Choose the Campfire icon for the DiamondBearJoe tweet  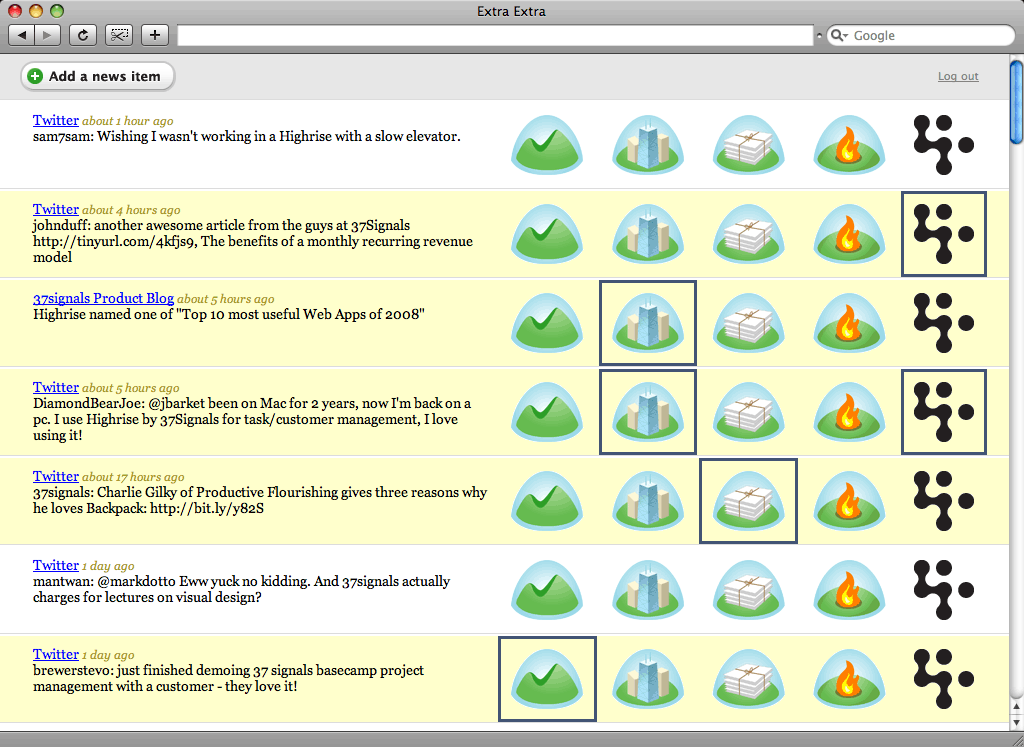849,411
